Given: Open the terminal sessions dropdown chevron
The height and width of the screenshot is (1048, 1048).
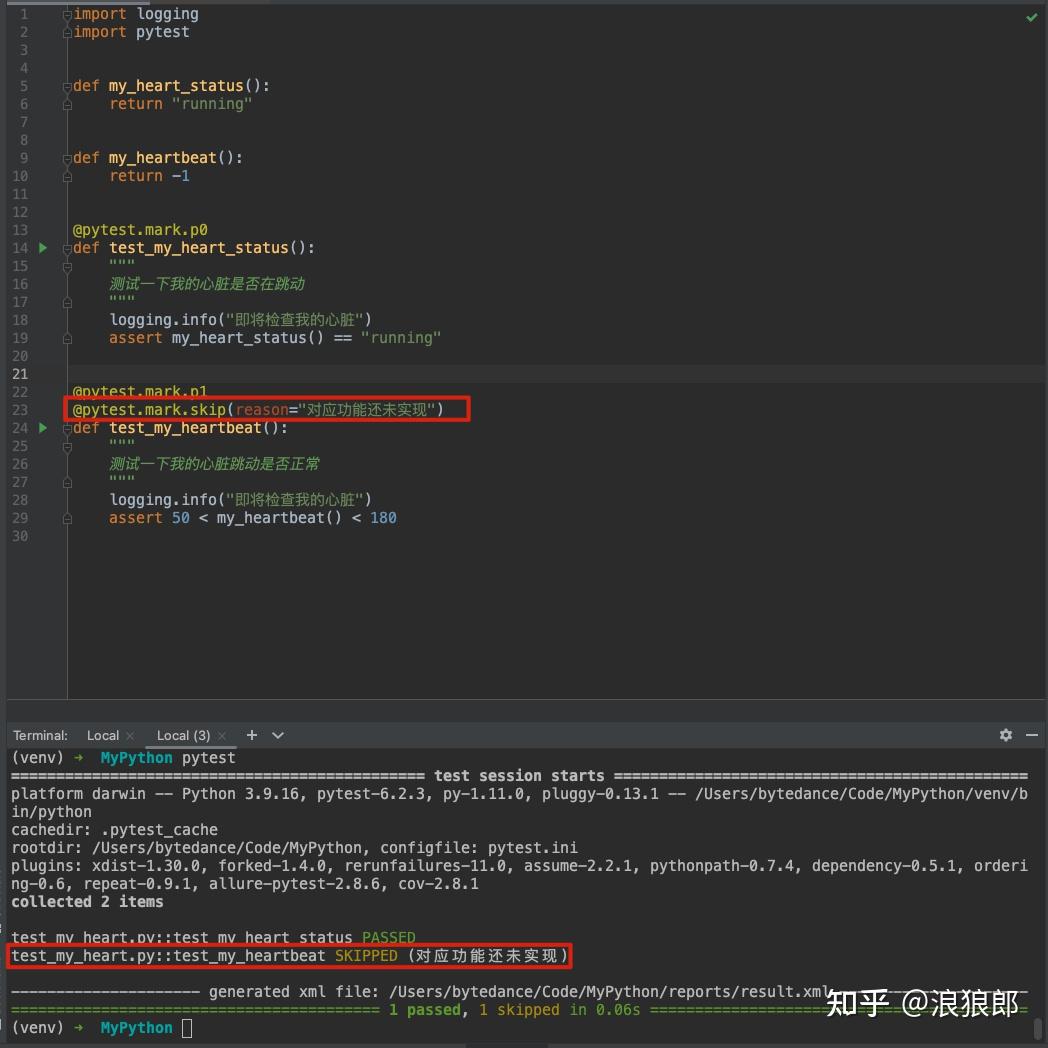Looking at the screenshot, I should 277,735.
